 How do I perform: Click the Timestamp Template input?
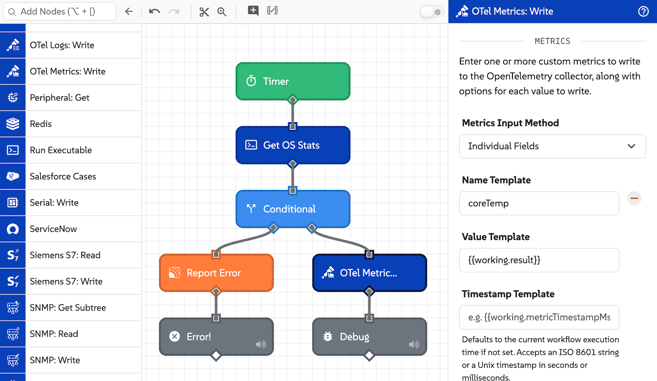(539, 317)
